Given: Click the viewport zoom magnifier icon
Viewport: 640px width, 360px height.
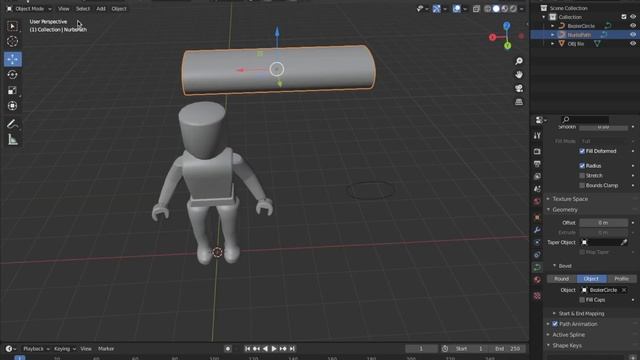Looking at the screenshot, I should [519, 61].
